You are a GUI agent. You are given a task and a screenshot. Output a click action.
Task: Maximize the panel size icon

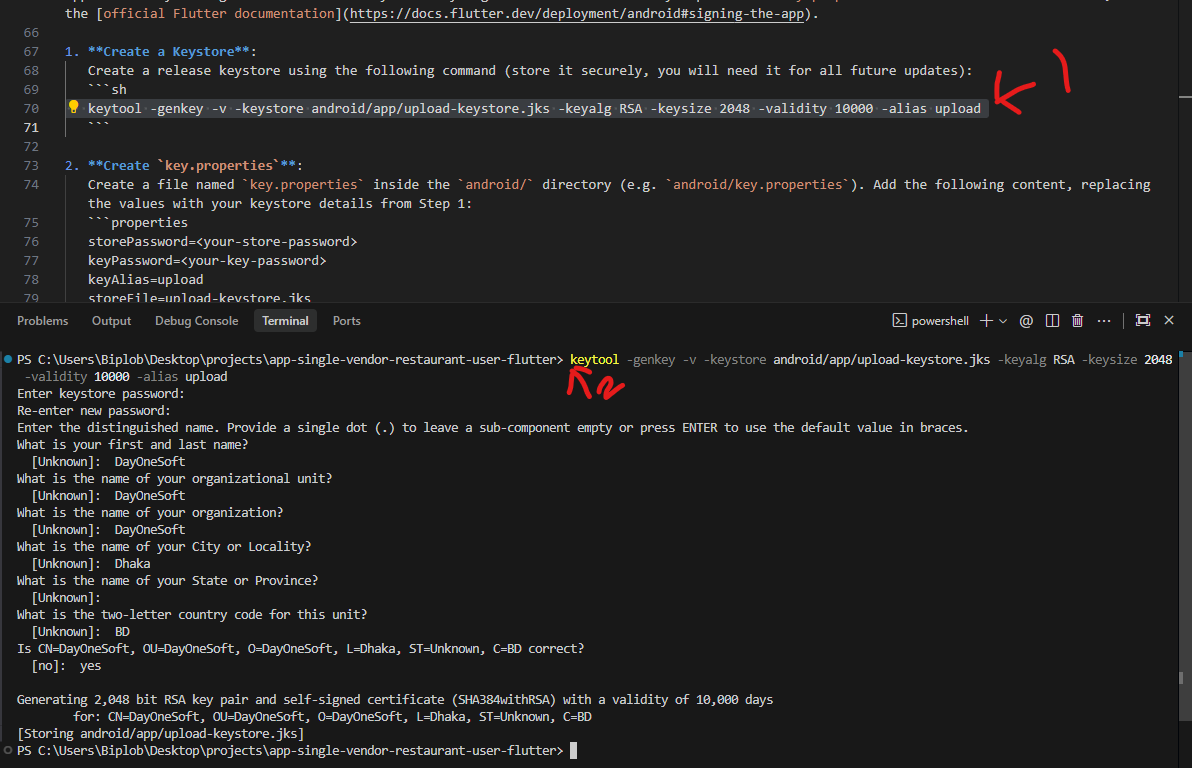1143,320
